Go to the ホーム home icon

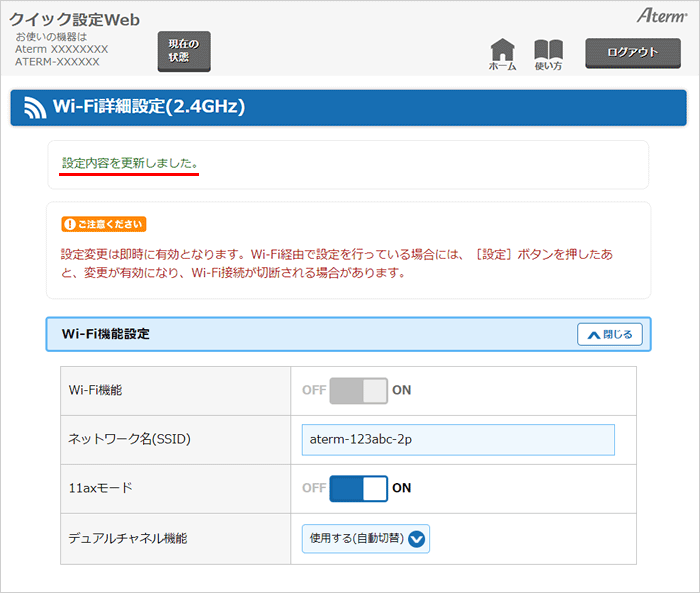click(x=502, y=54)
